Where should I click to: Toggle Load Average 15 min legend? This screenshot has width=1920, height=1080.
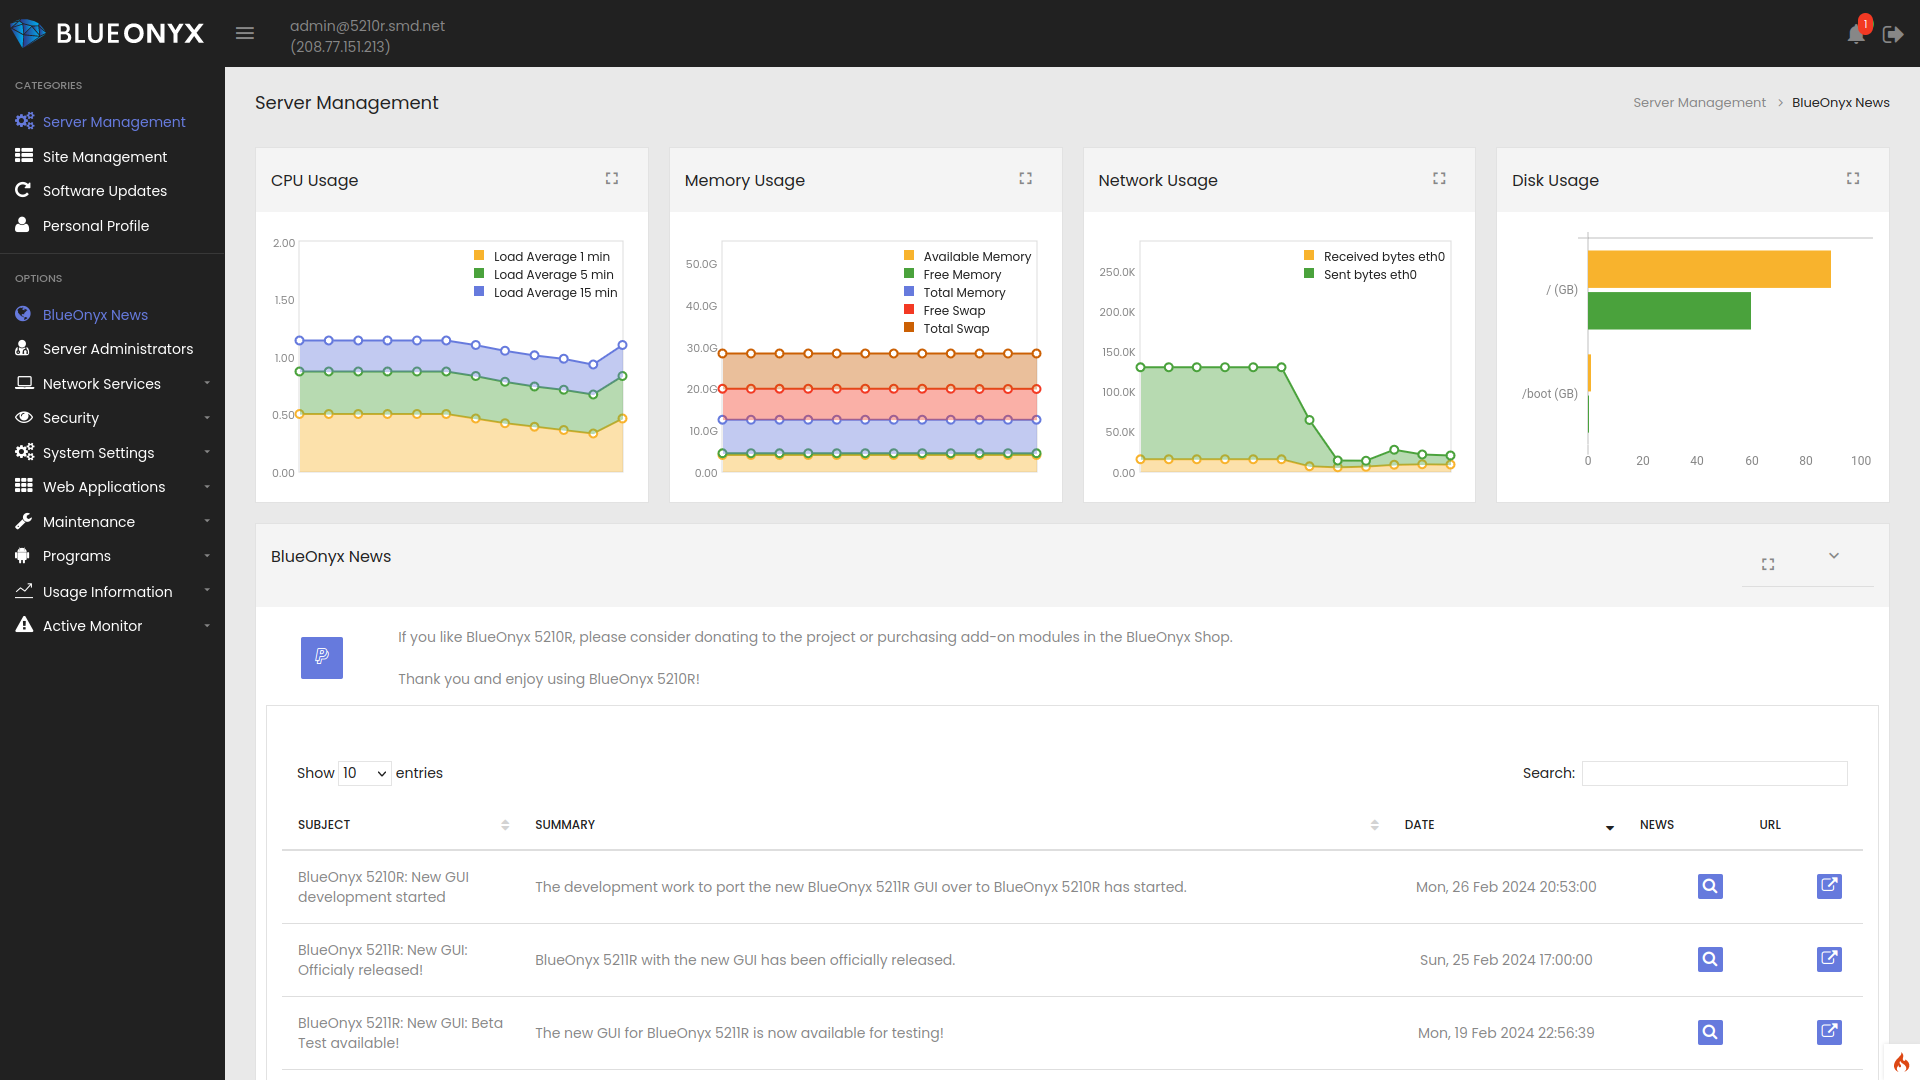pyautogui.click(x=546, y=293)
